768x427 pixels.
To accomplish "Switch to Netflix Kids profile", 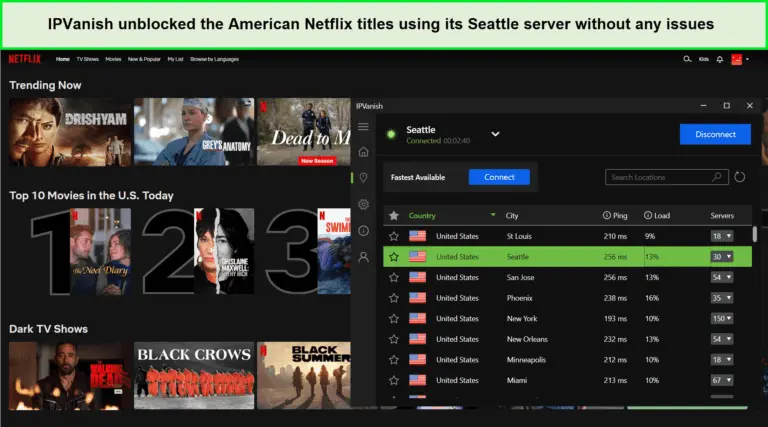I will pyautogui.click(x=703, y=59).
